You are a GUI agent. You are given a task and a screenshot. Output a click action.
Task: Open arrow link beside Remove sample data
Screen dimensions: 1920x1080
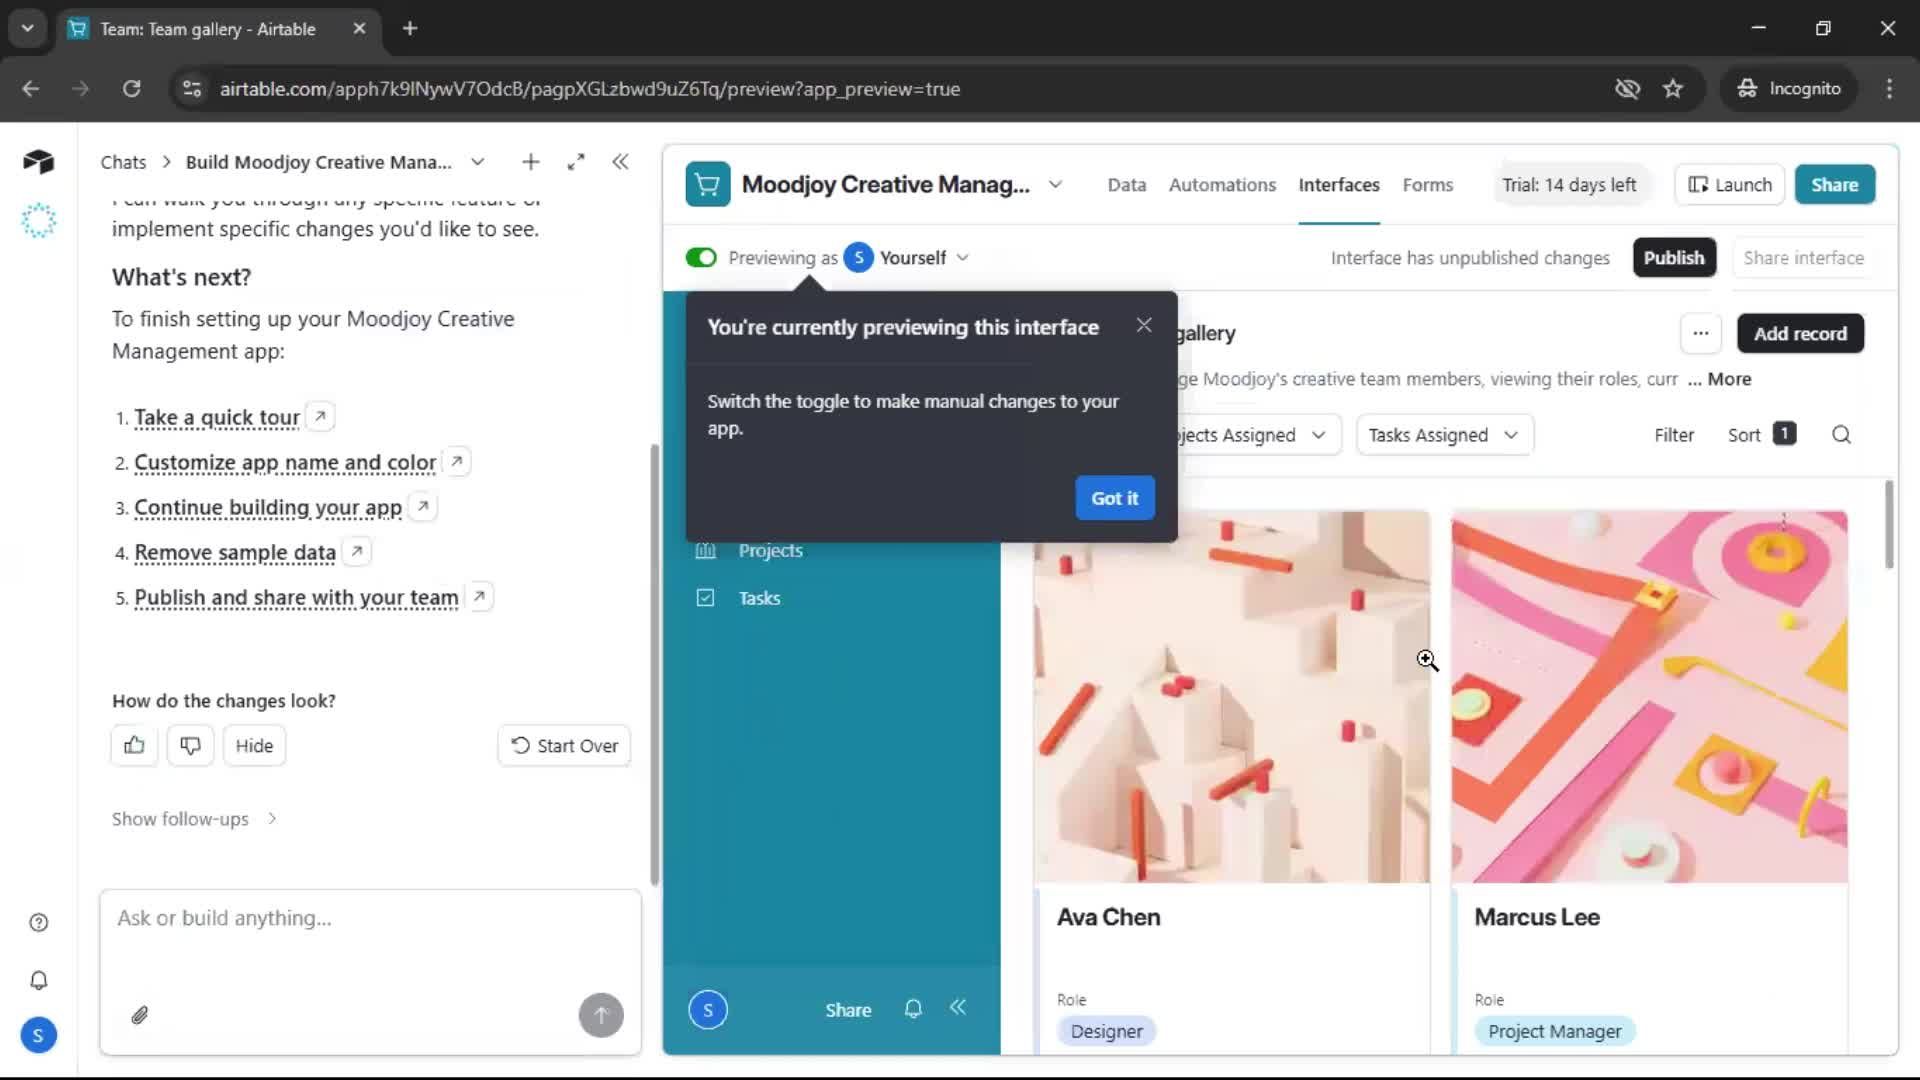point(357,551)
